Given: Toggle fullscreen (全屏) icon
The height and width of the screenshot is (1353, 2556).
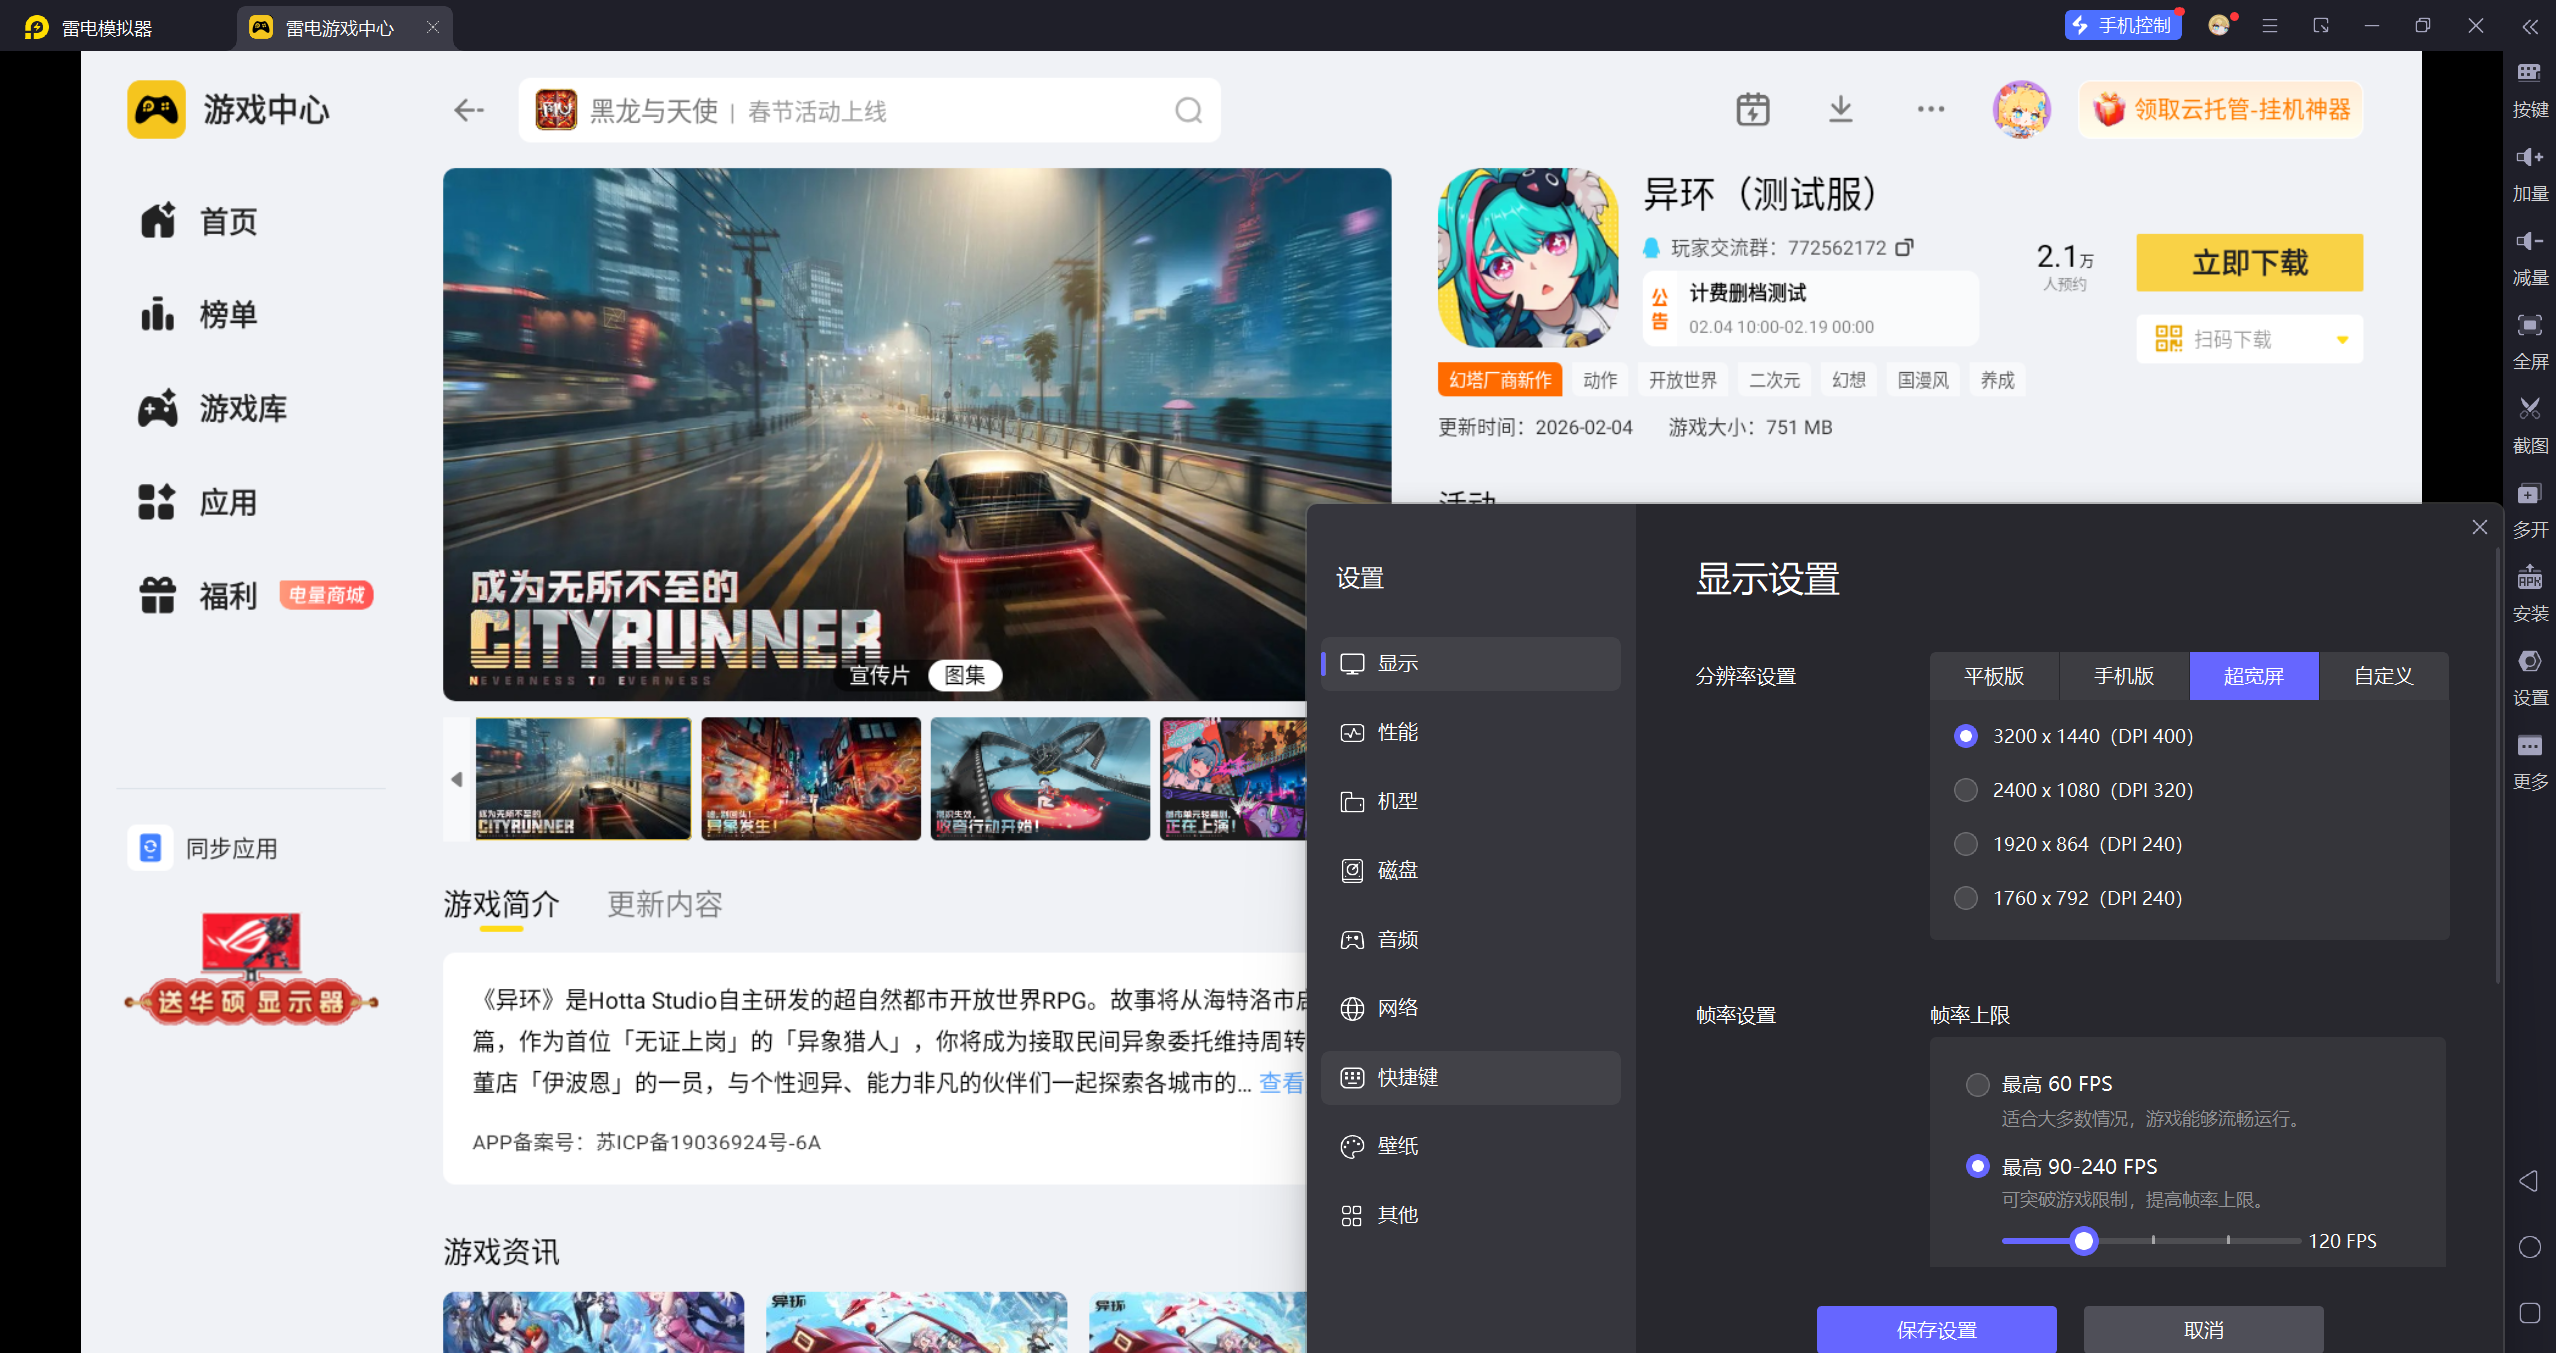Looking at the screenshot, I should [2529, 325].
